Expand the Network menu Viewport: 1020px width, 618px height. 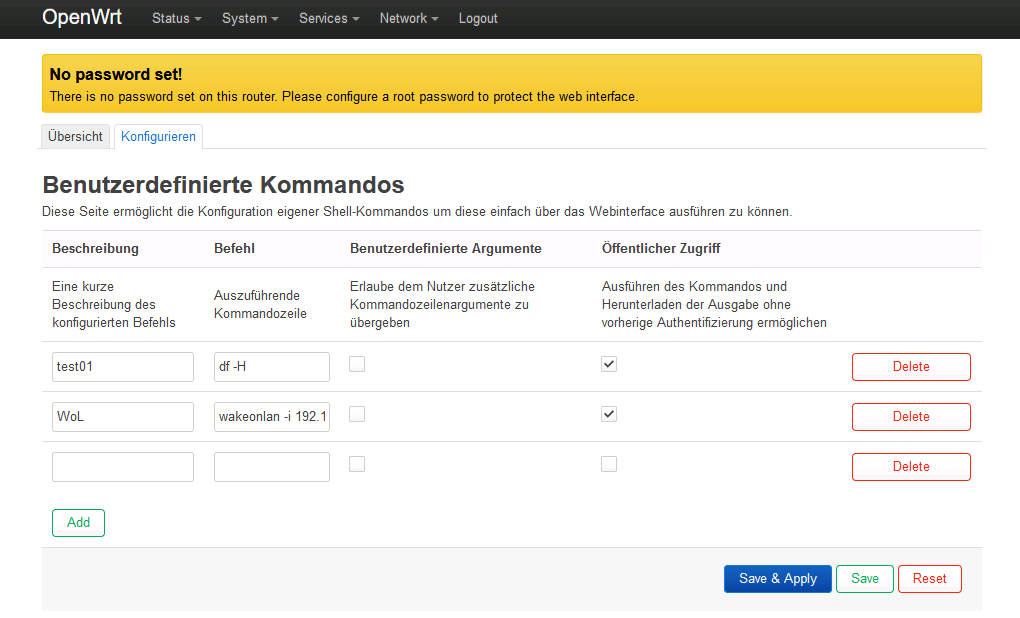tap(408, 18)
